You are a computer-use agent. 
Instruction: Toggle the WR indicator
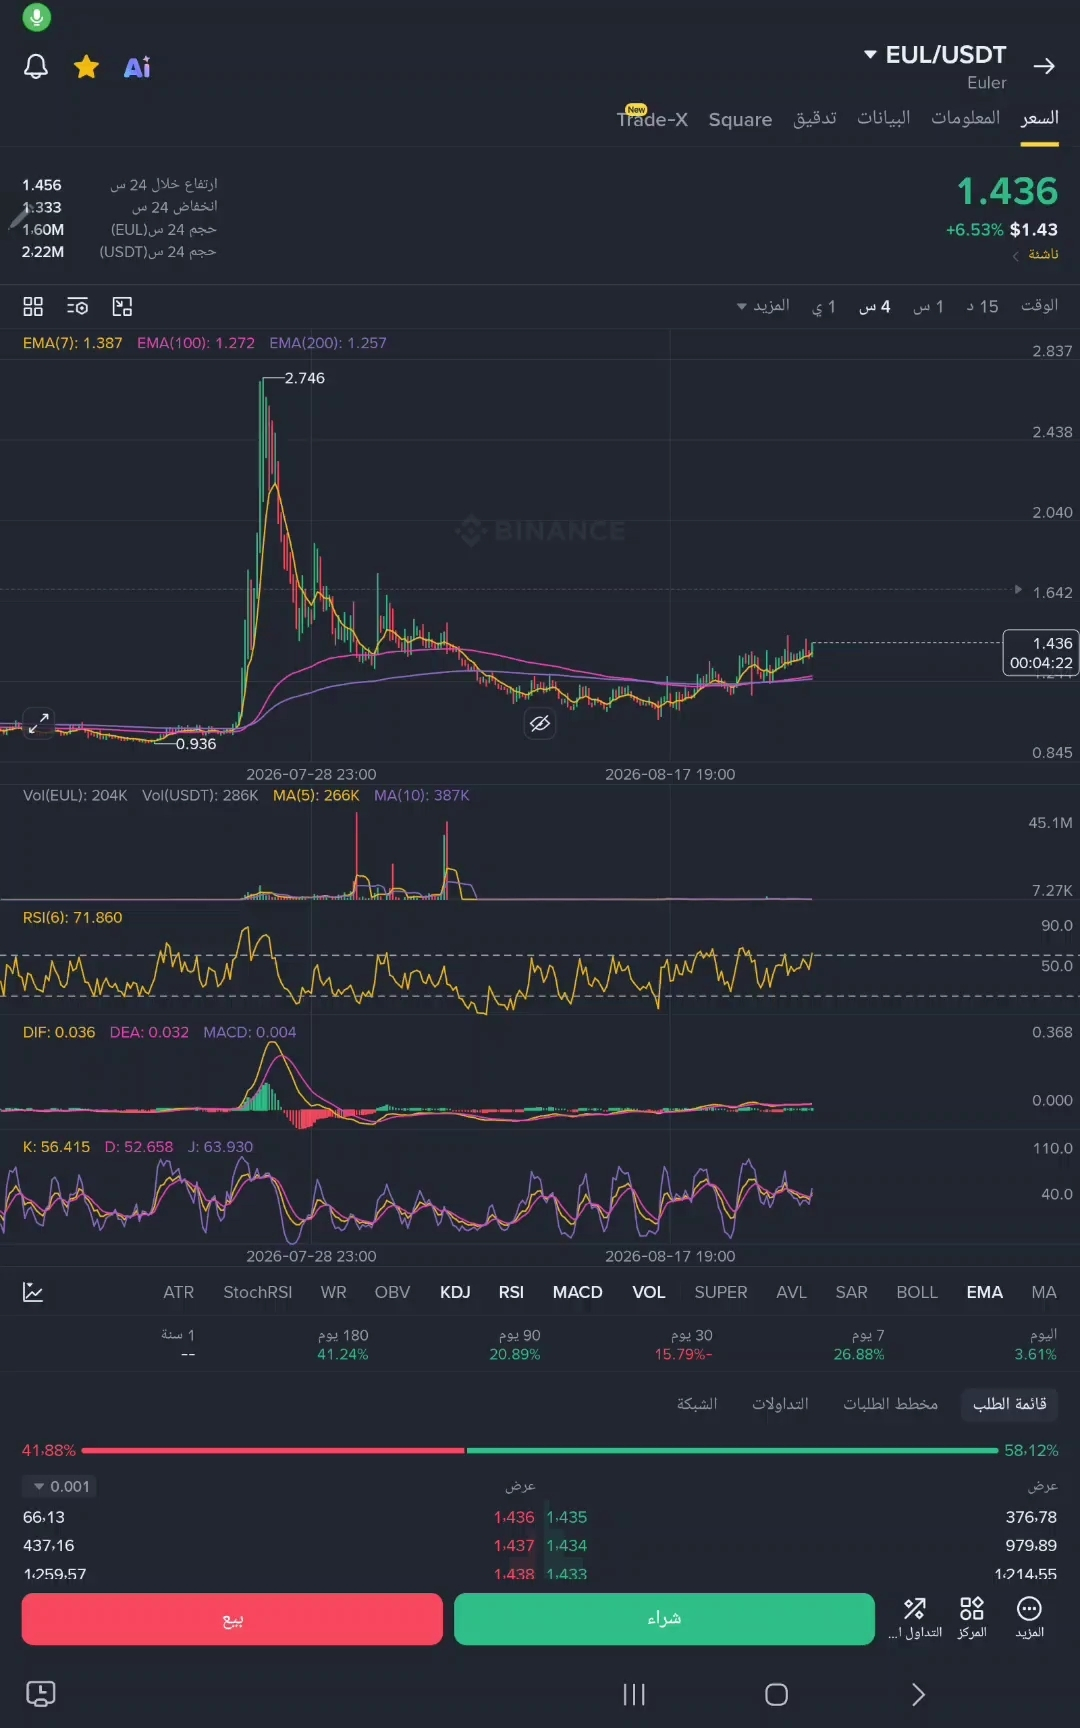tap(334, 1292)
